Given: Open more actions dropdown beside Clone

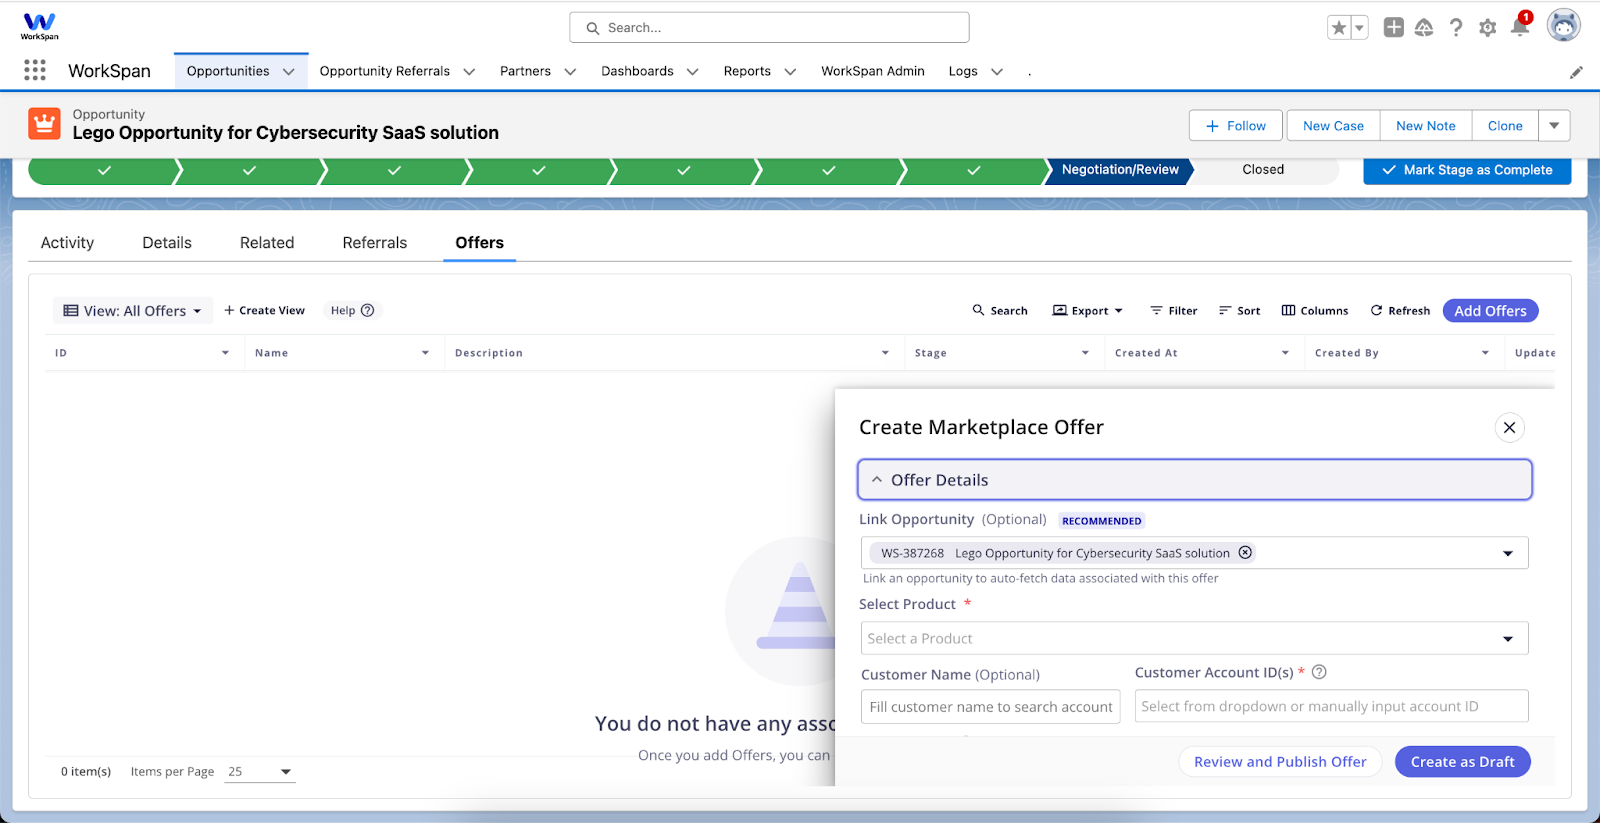Looking at the screenshot, I should click(x=1554, y=126).
